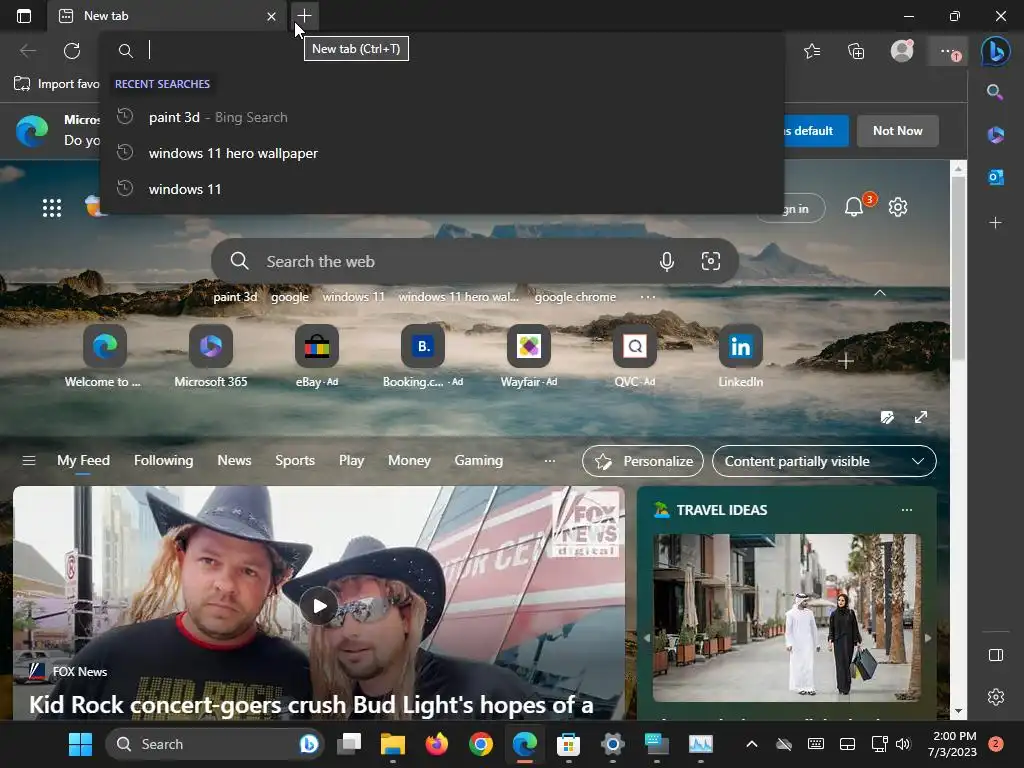The width and height of the screenshot is (1024, 768).
Task: Show more feed categories ellipsis
Action: [550, 460]
